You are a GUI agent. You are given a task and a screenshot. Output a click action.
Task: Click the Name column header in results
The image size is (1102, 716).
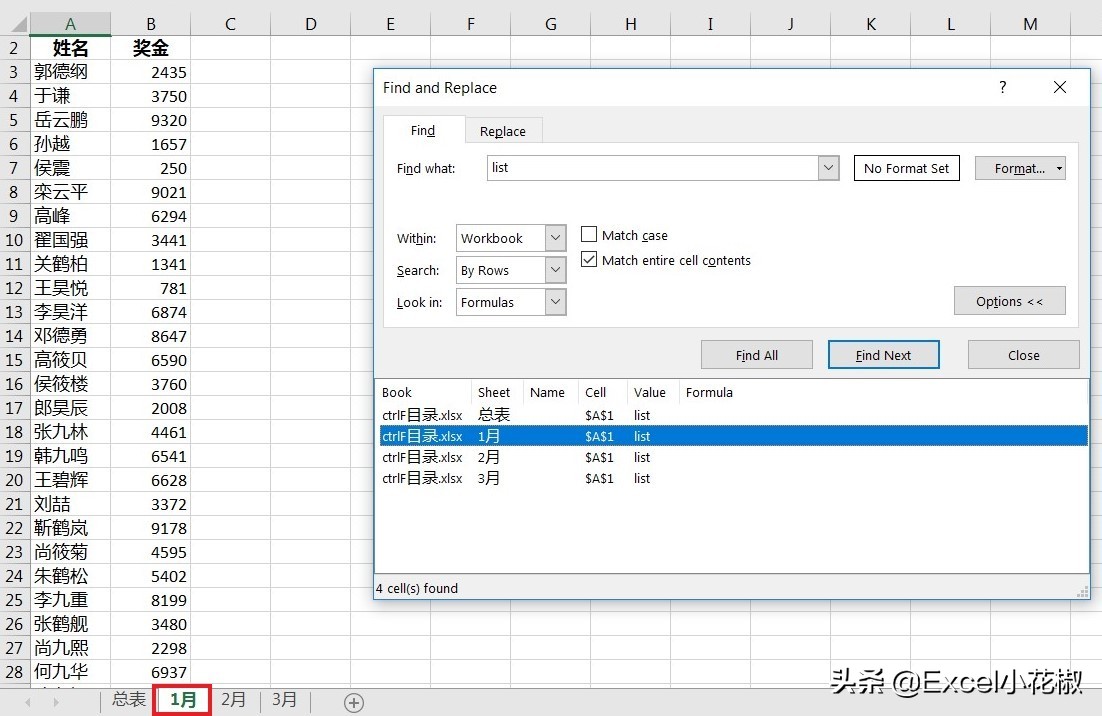550,392
